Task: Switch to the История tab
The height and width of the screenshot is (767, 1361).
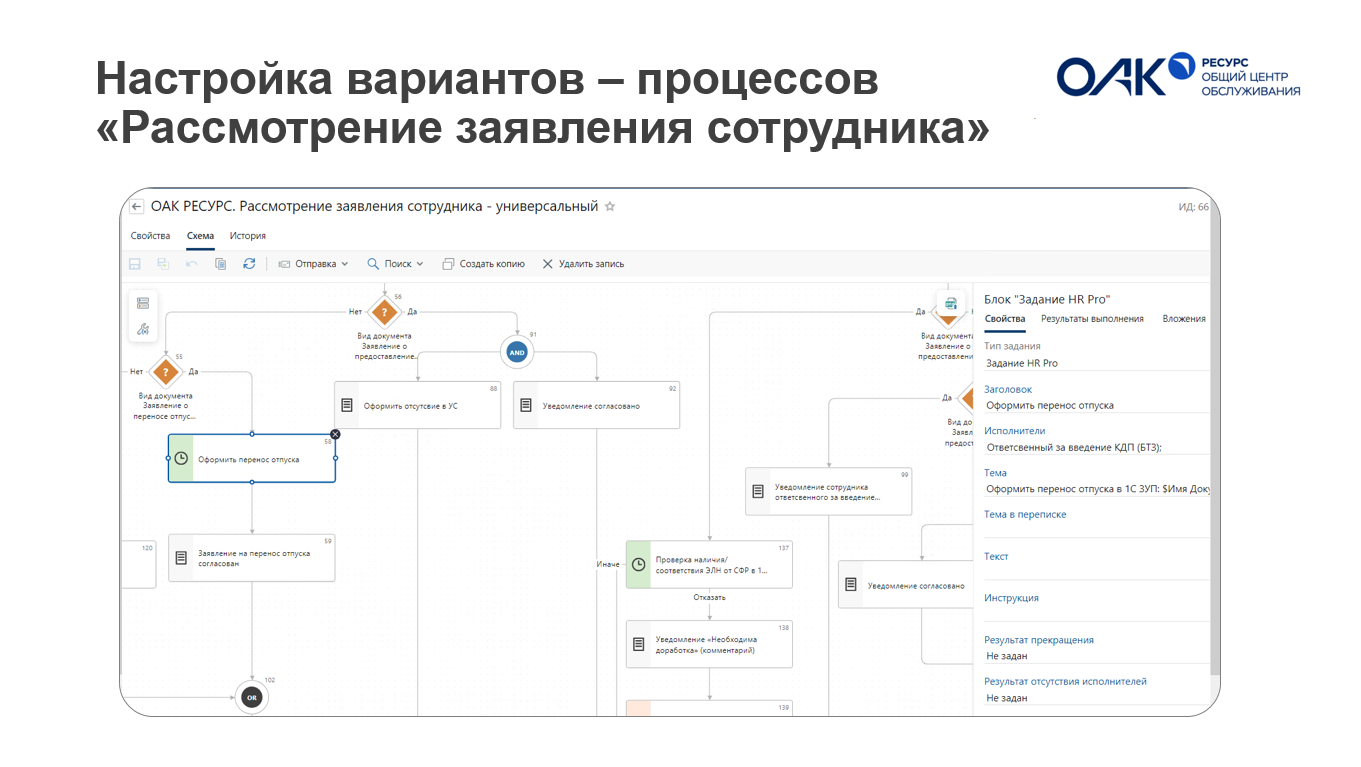Action: click(x=247, y=237)
